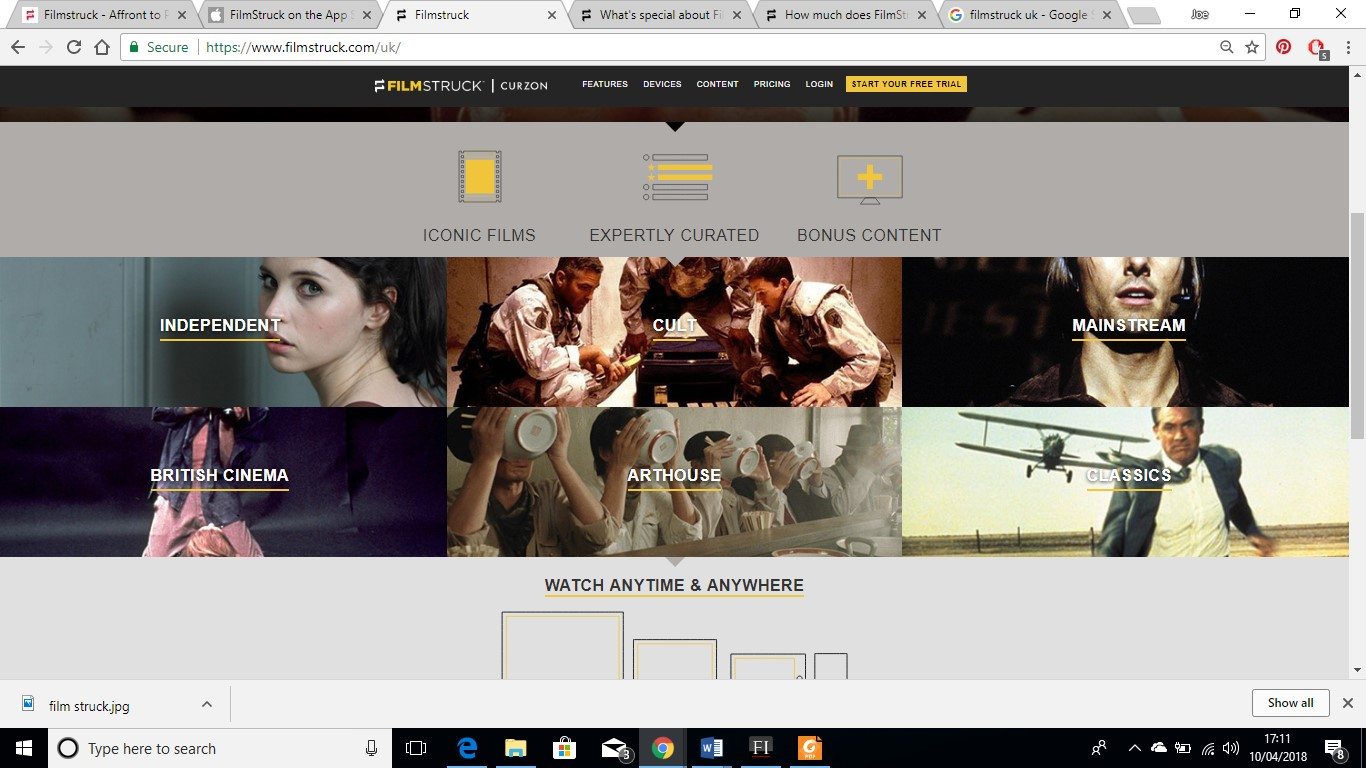Click the Login link
The height and width of the screenshot is (768, 1366).
tap(819, 84)
